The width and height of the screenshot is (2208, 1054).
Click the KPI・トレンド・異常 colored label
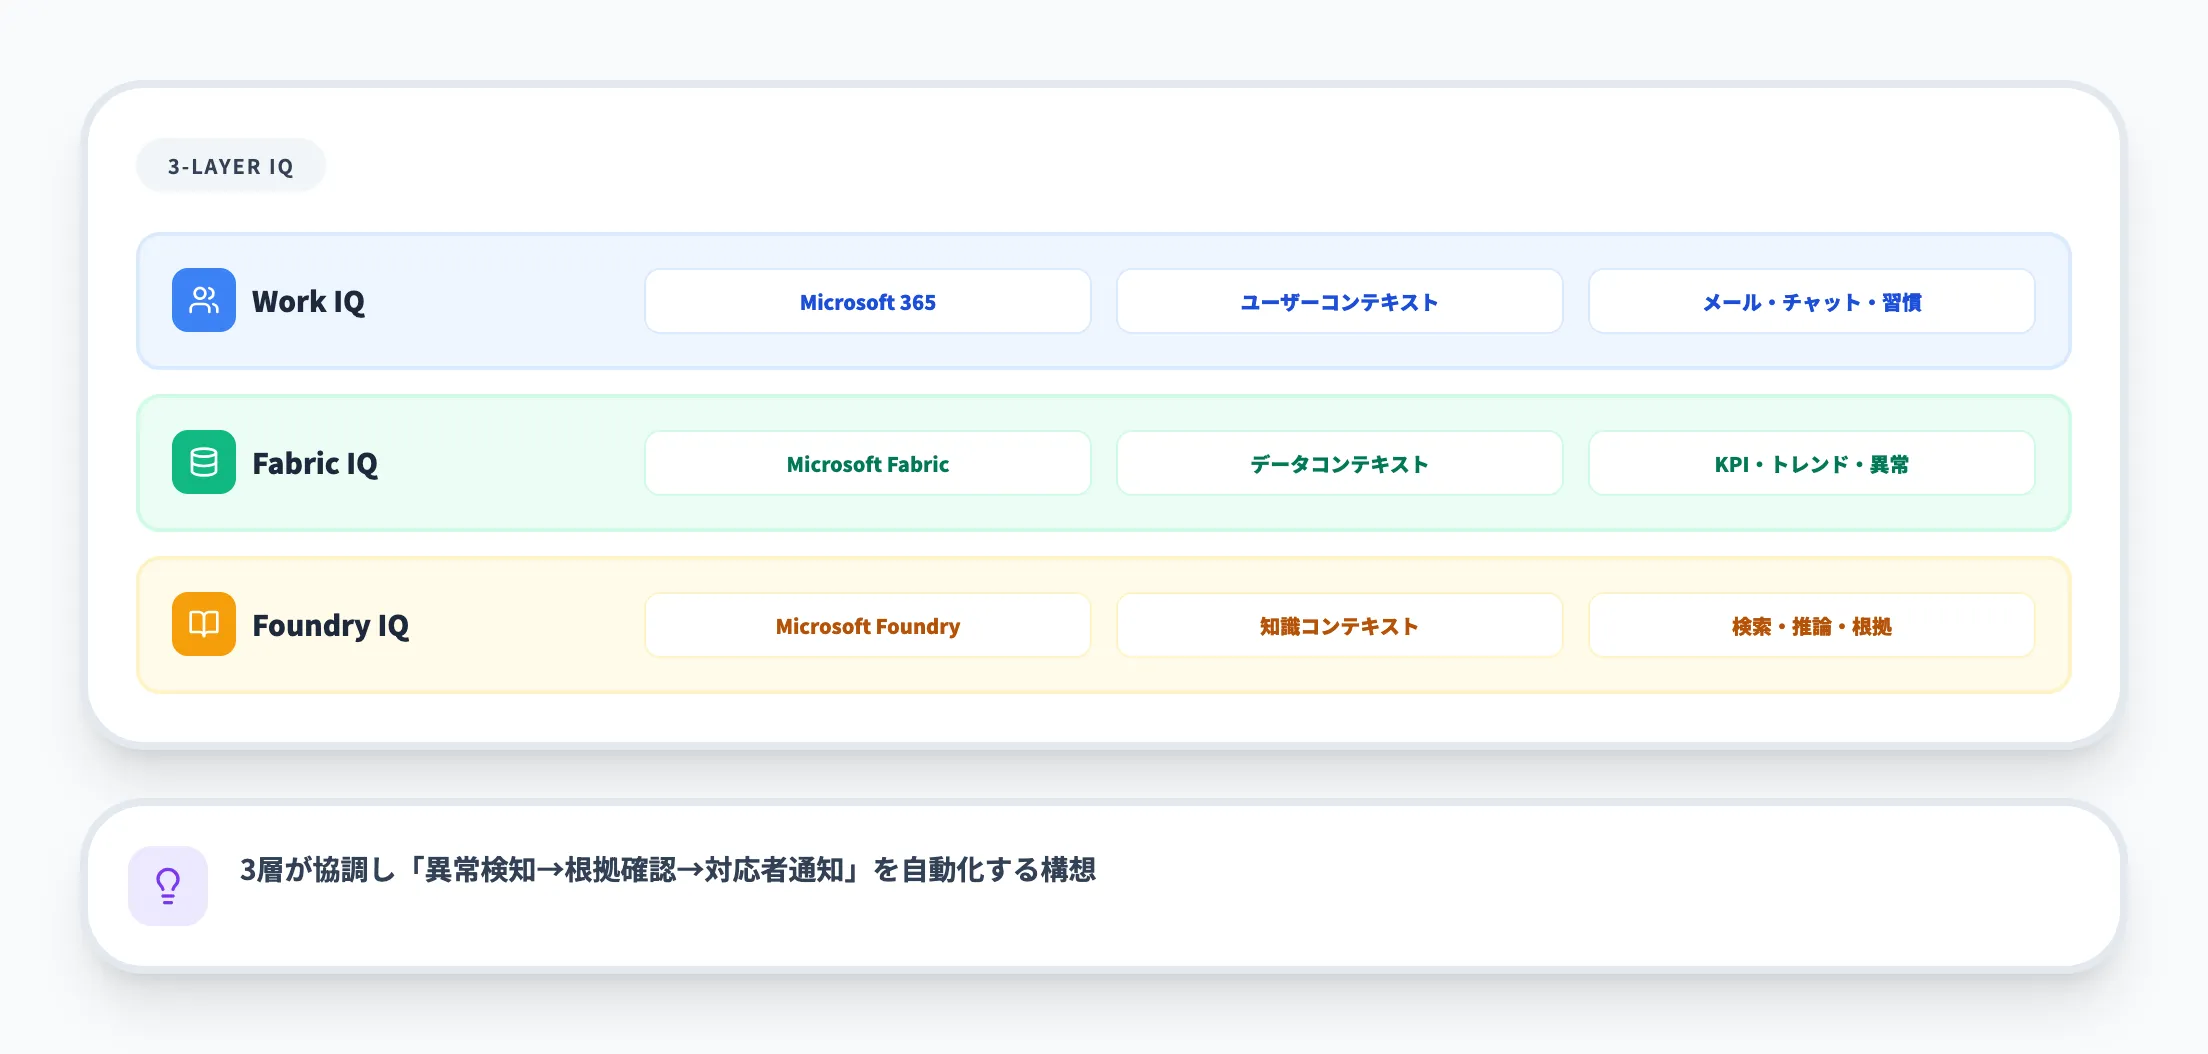pos(1811,463)
